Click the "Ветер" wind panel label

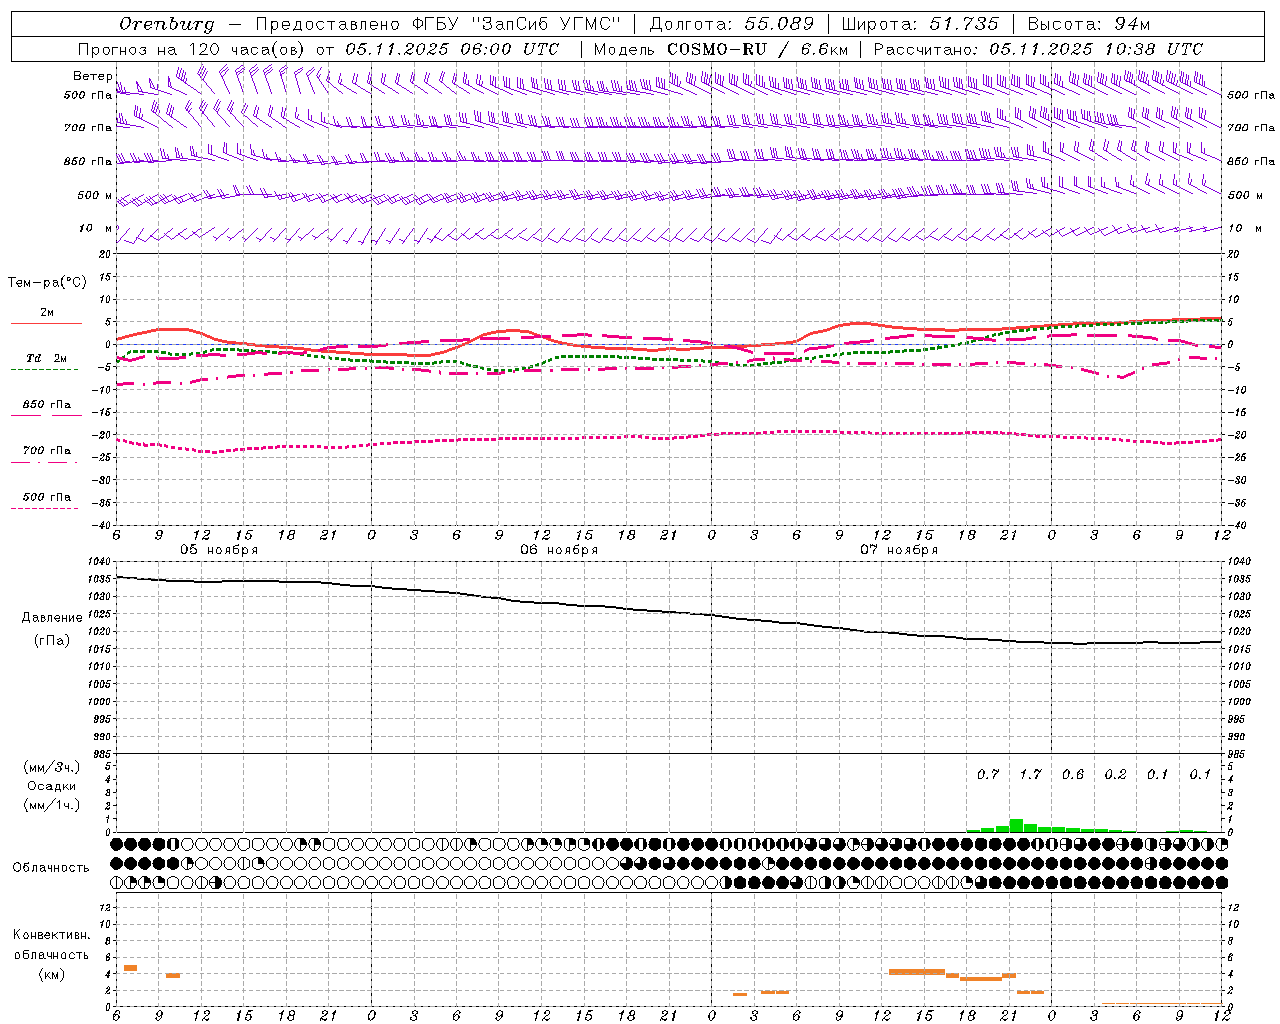tap(92, 76)
